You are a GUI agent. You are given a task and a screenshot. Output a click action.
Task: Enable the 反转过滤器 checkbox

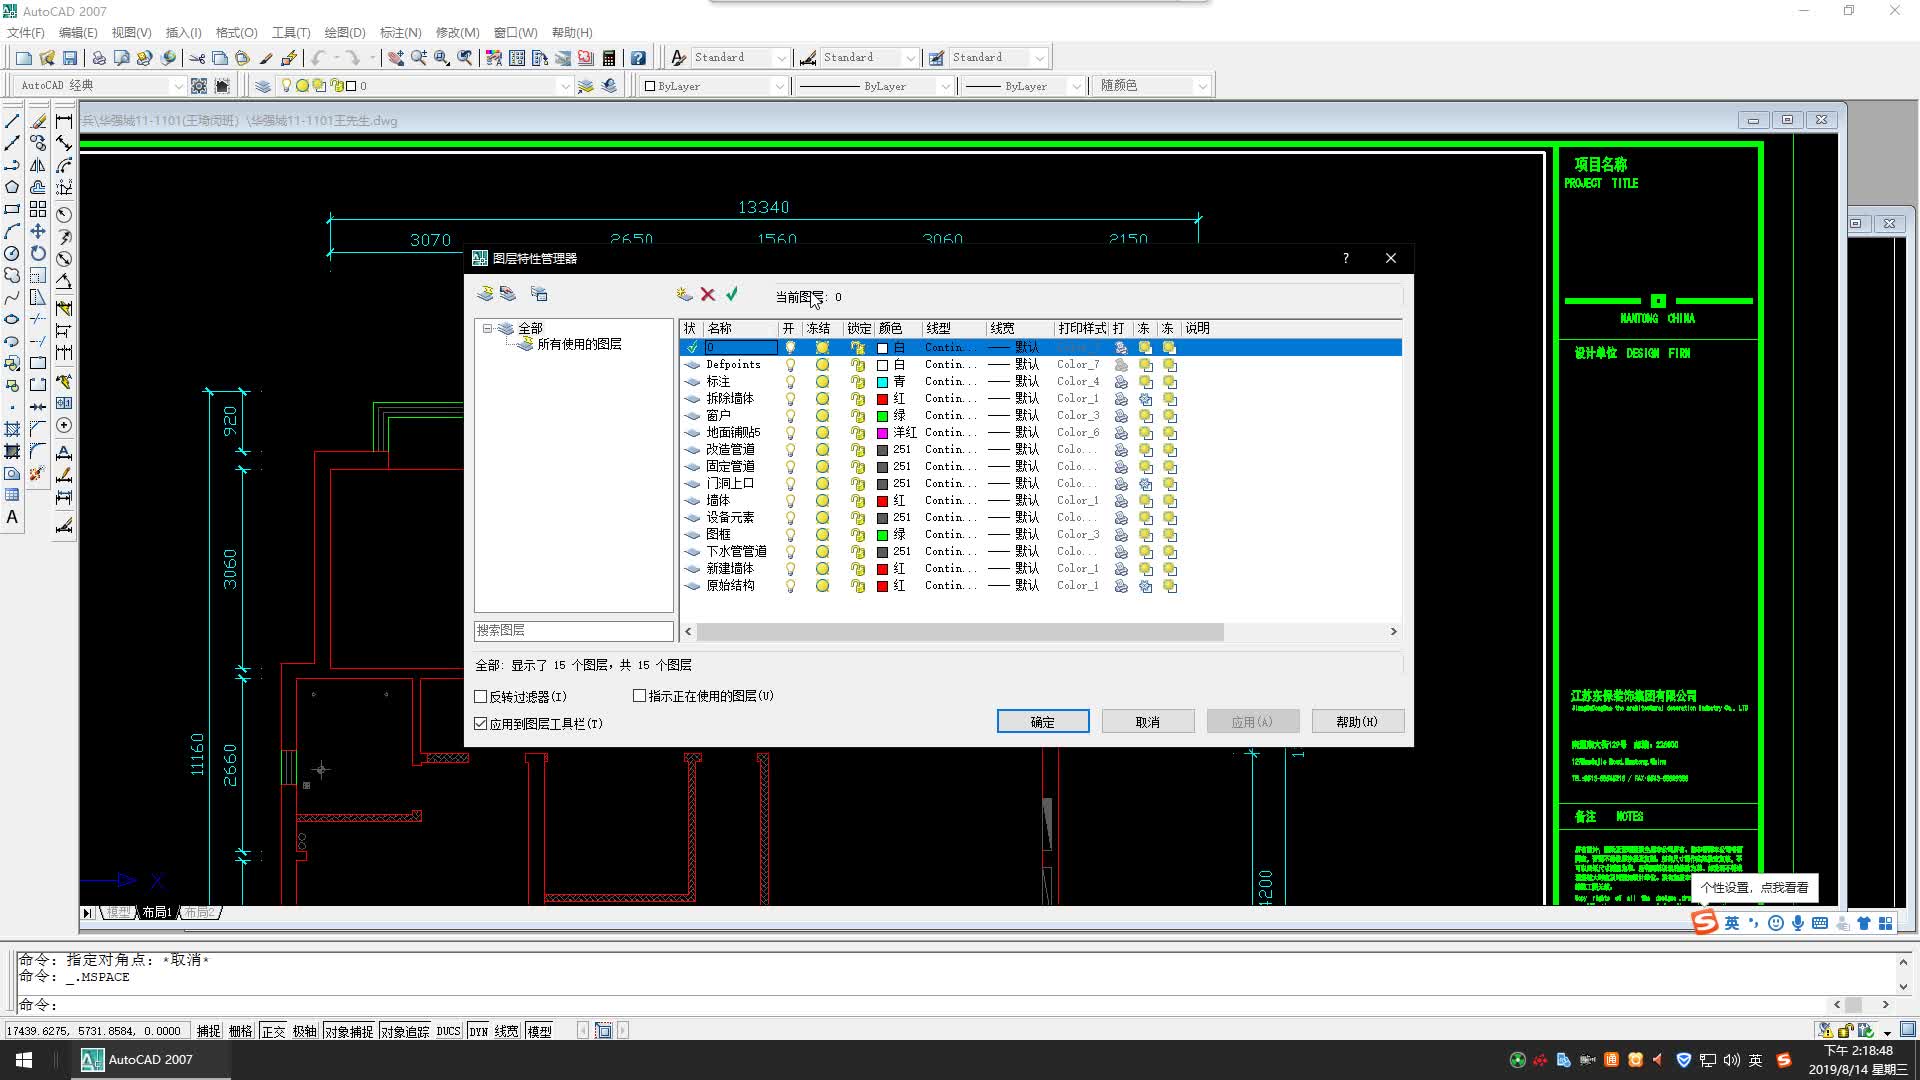coord(481,697)
